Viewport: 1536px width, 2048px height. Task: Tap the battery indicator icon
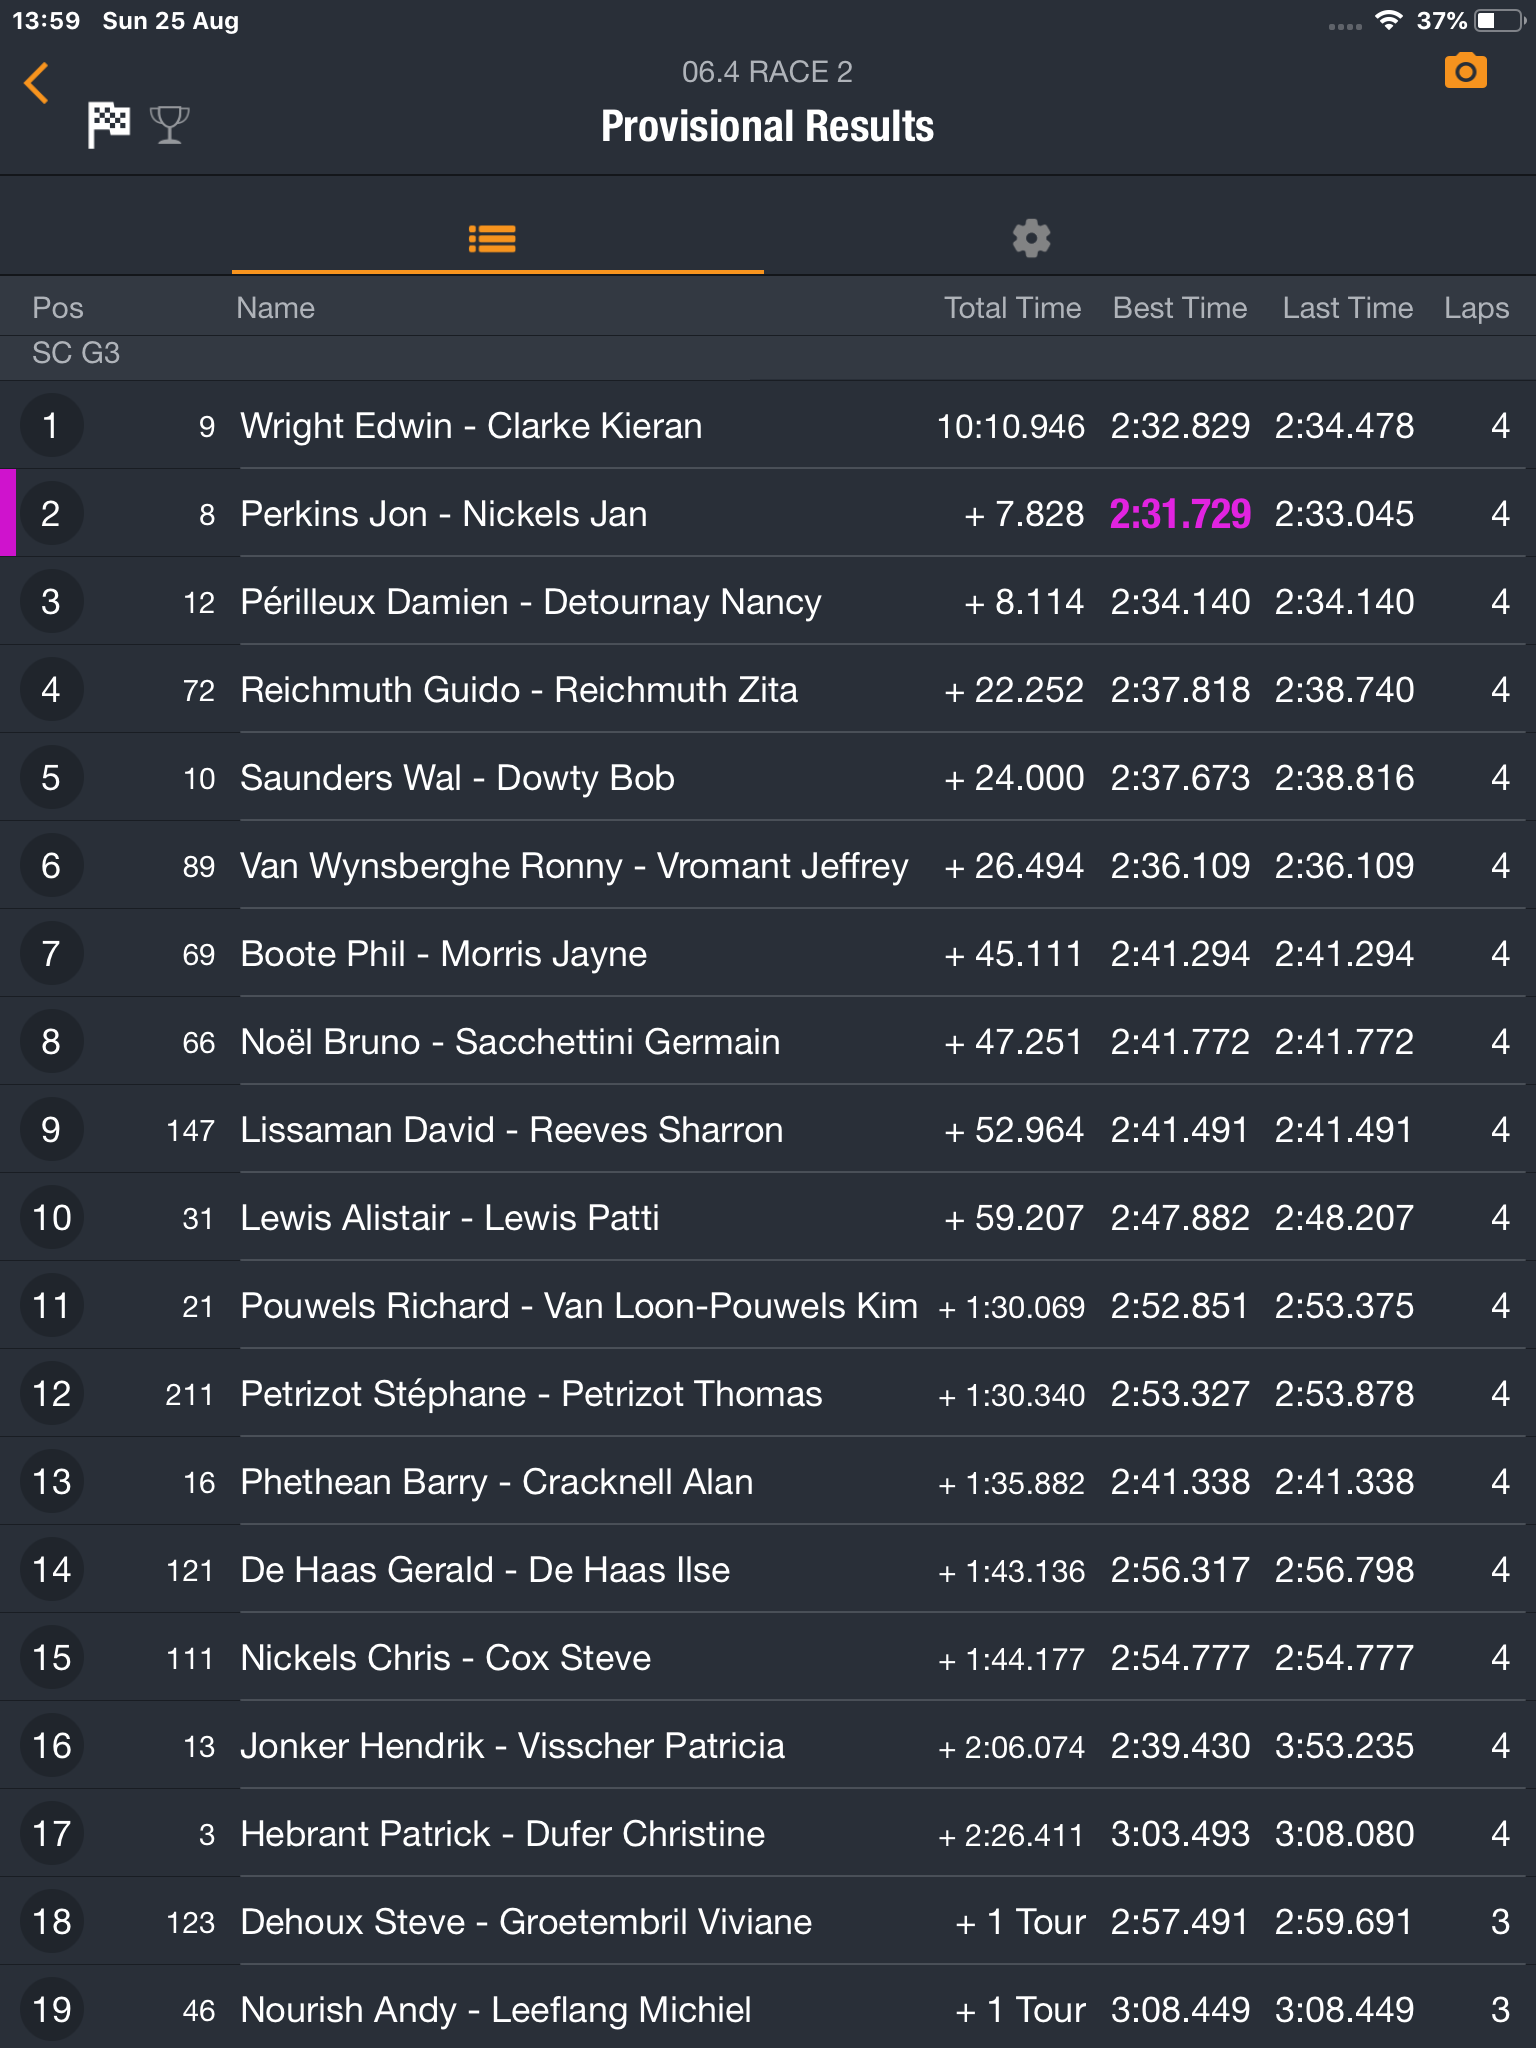pyautogui.click(x=1498, y=20)
